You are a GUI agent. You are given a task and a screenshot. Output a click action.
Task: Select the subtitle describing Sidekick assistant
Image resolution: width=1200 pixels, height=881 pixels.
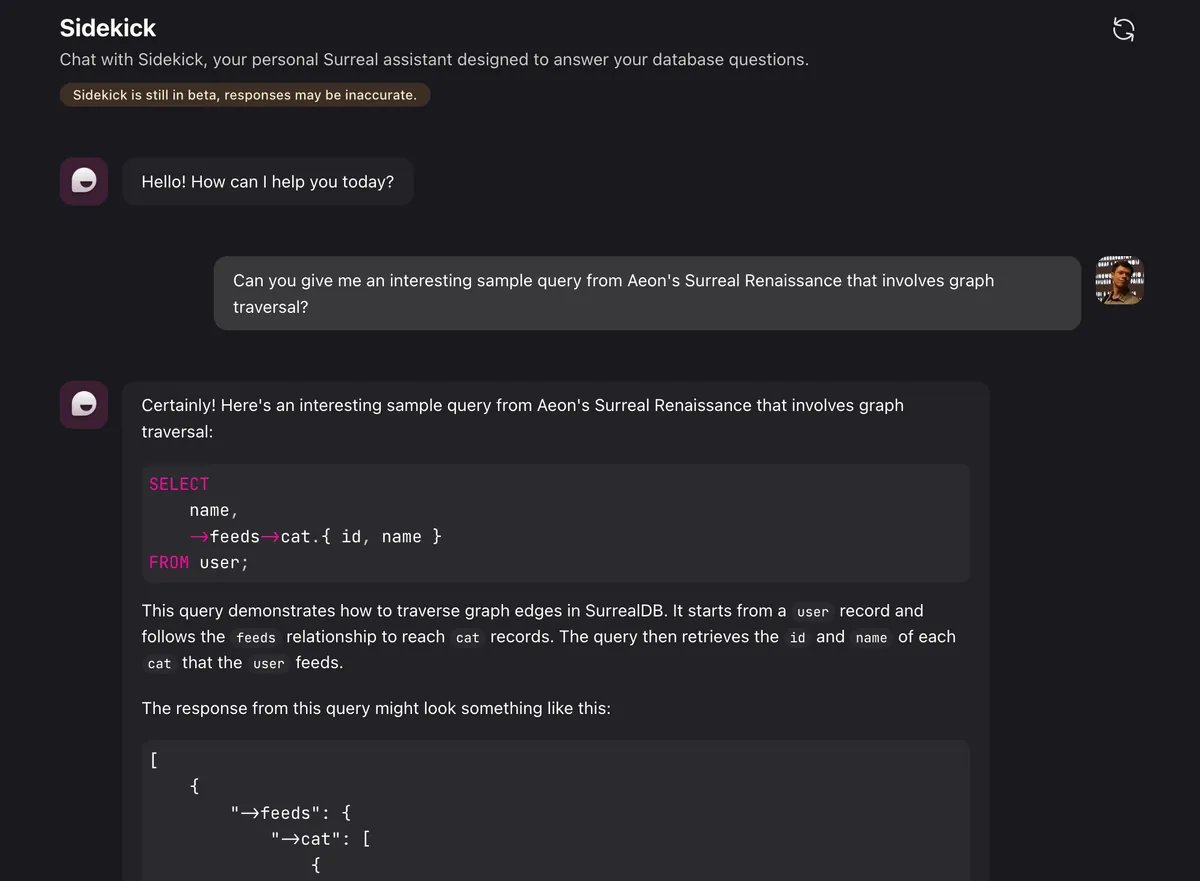(x=434, y=59)
